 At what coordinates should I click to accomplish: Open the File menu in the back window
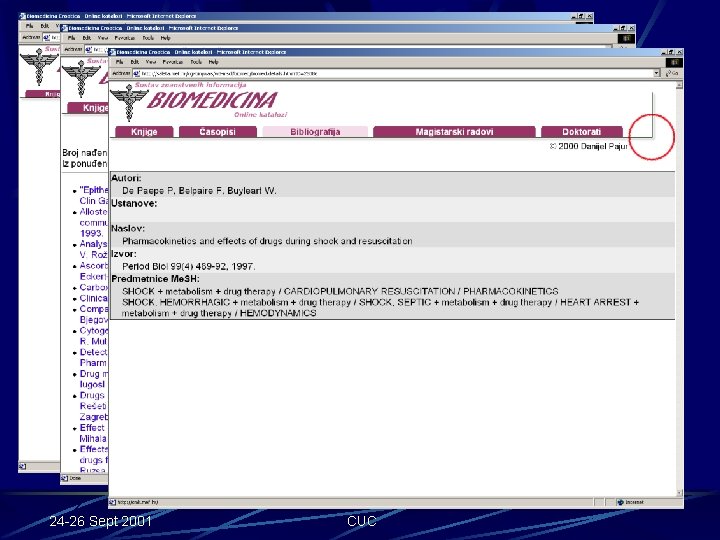point(29,26)
